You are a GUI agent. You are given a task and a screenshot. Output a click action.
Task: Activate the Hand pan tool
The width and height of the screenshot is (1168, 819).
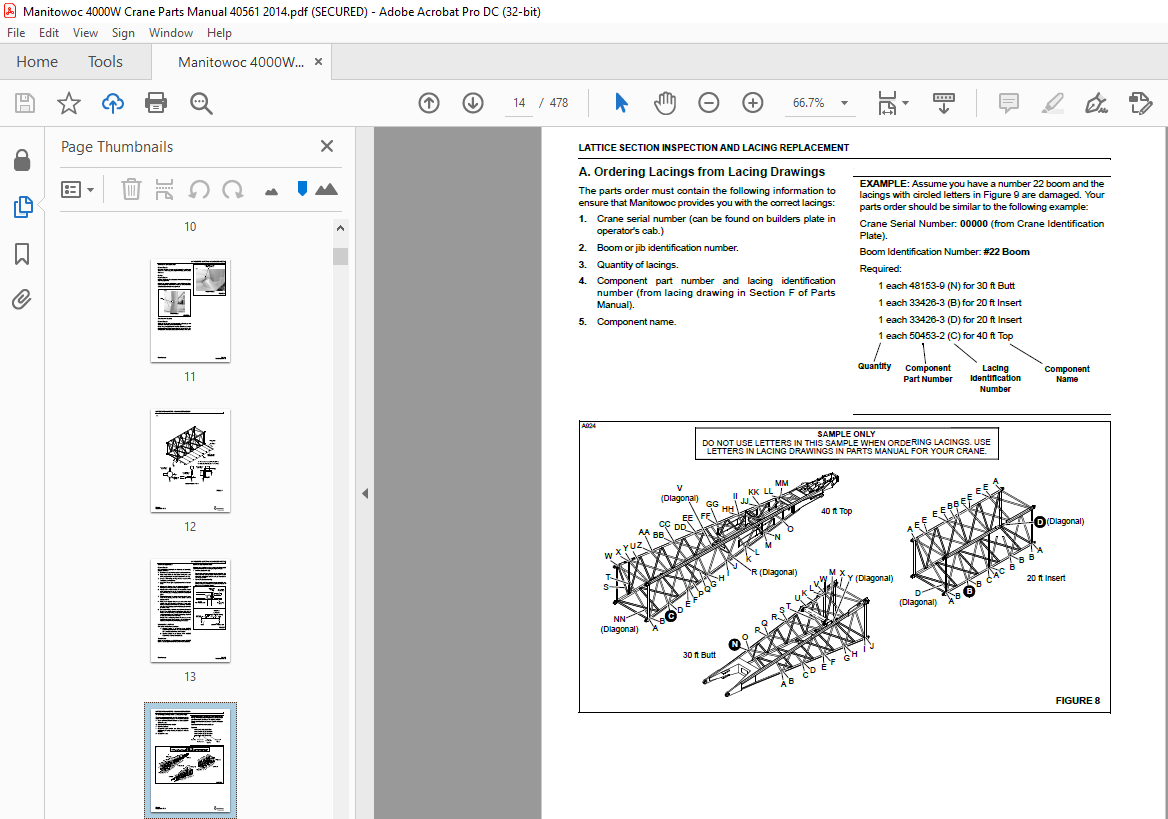(664, 103)
